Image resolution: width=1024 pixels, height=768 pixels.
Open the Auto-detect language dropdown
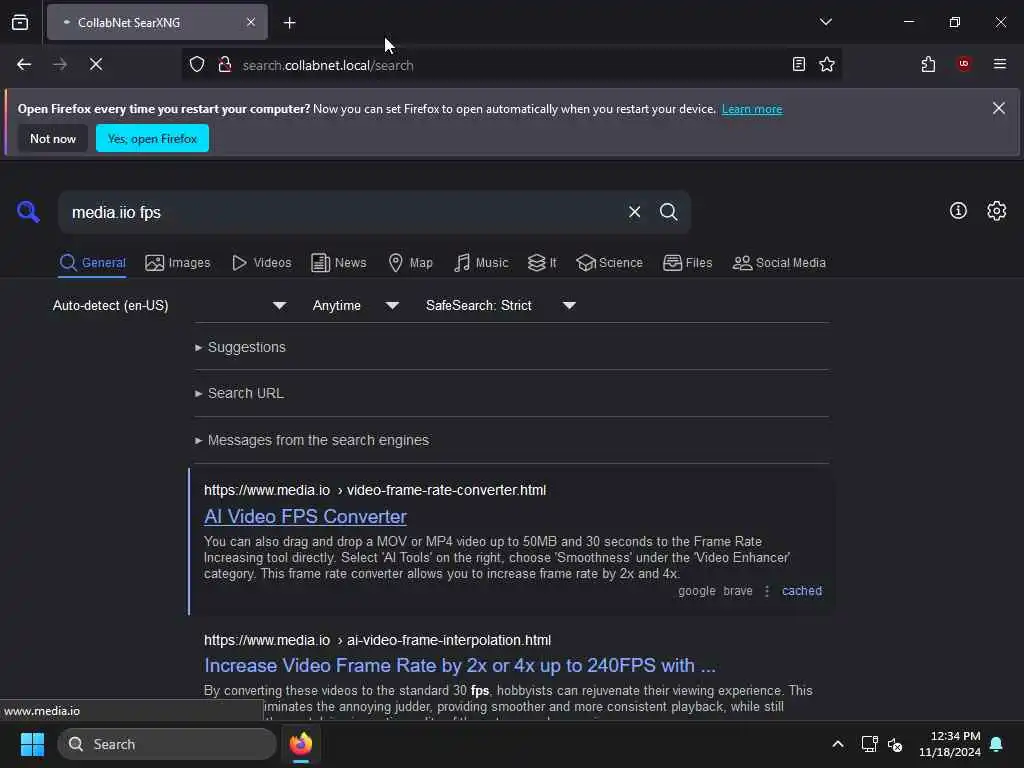169,306
